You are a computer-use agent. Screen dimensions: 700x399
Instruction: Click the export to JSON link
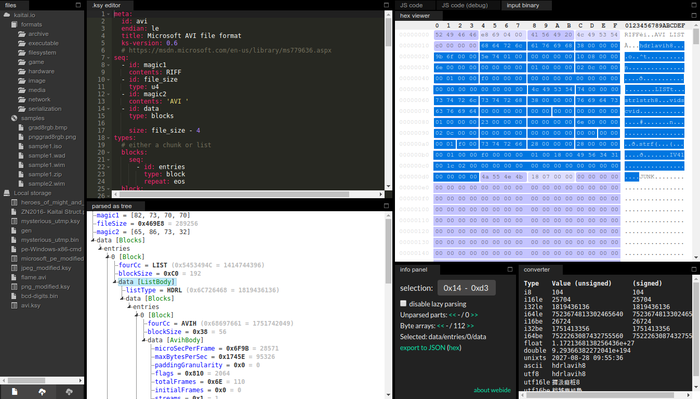pyautogui.click(x=422, y=348)
